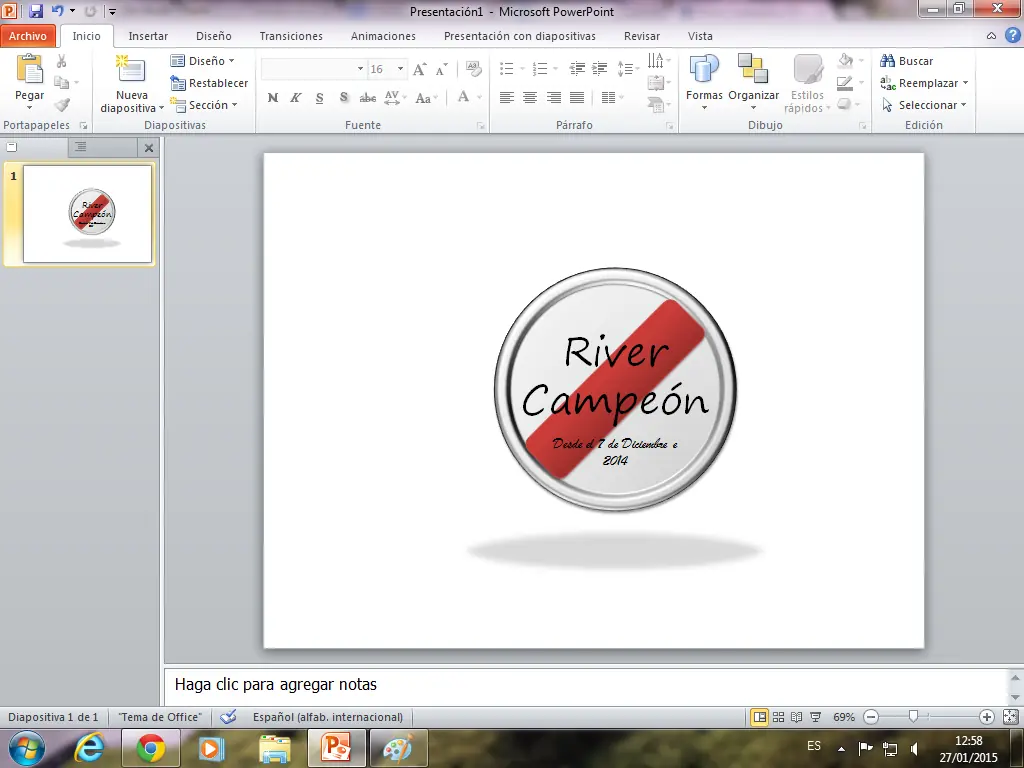Fit slide to window icon
Image resolution: width=1024 pixels, height=768 pixels.
(x=1010, y=716)
